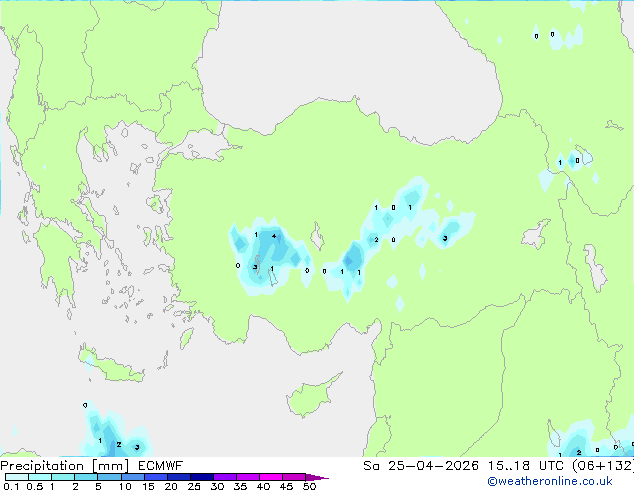Select the 30 to 35 mm purple swatch
The height and width of the screenshot is (490, 634).
click(x=225, y=477)
